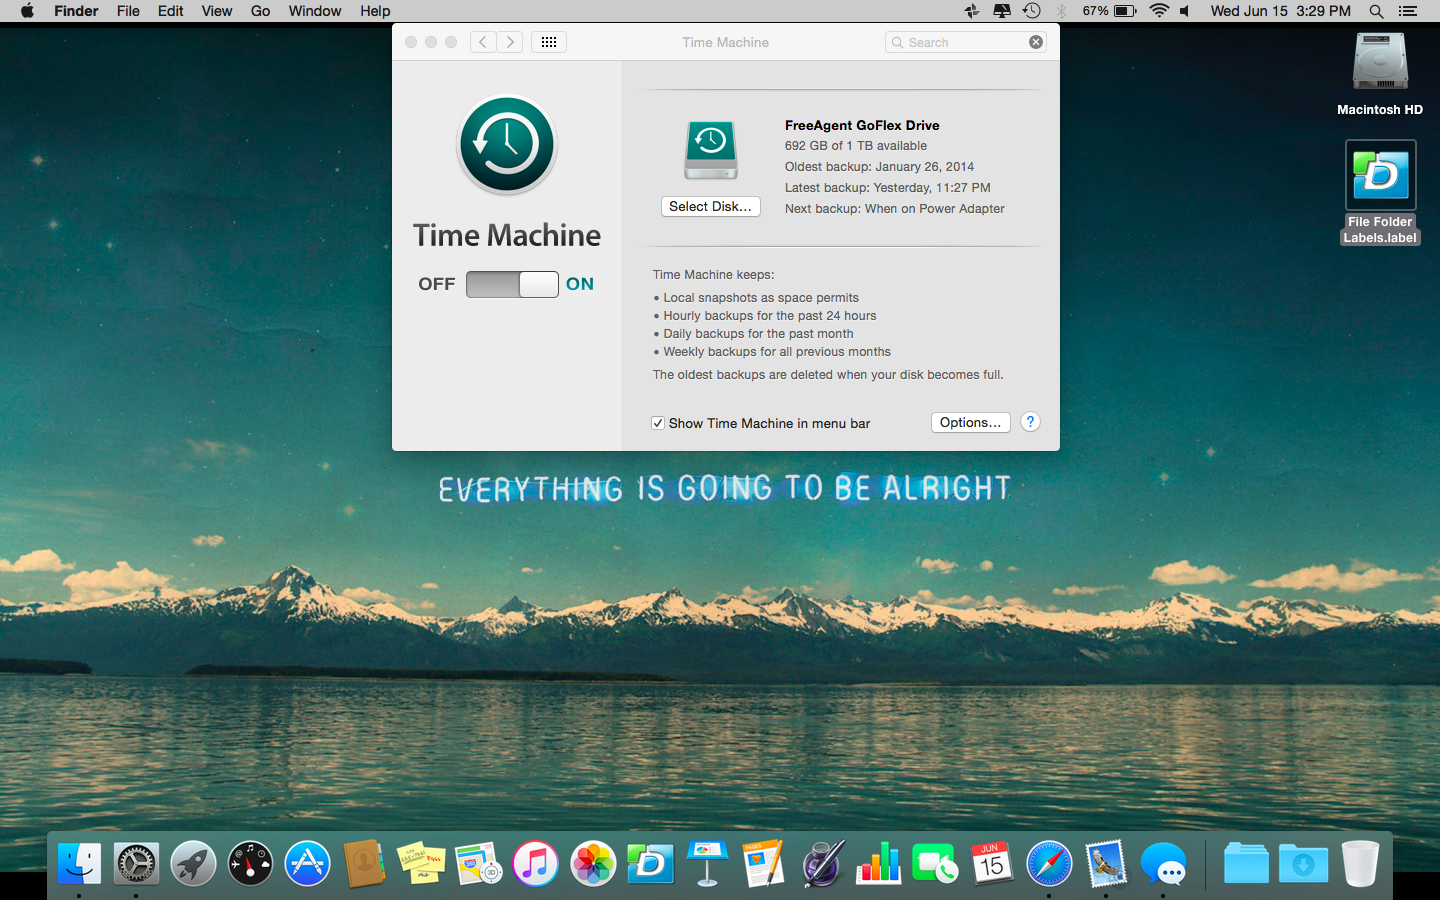Open Calendar in the Dock

pyautogui.click(x=992, y=862)
